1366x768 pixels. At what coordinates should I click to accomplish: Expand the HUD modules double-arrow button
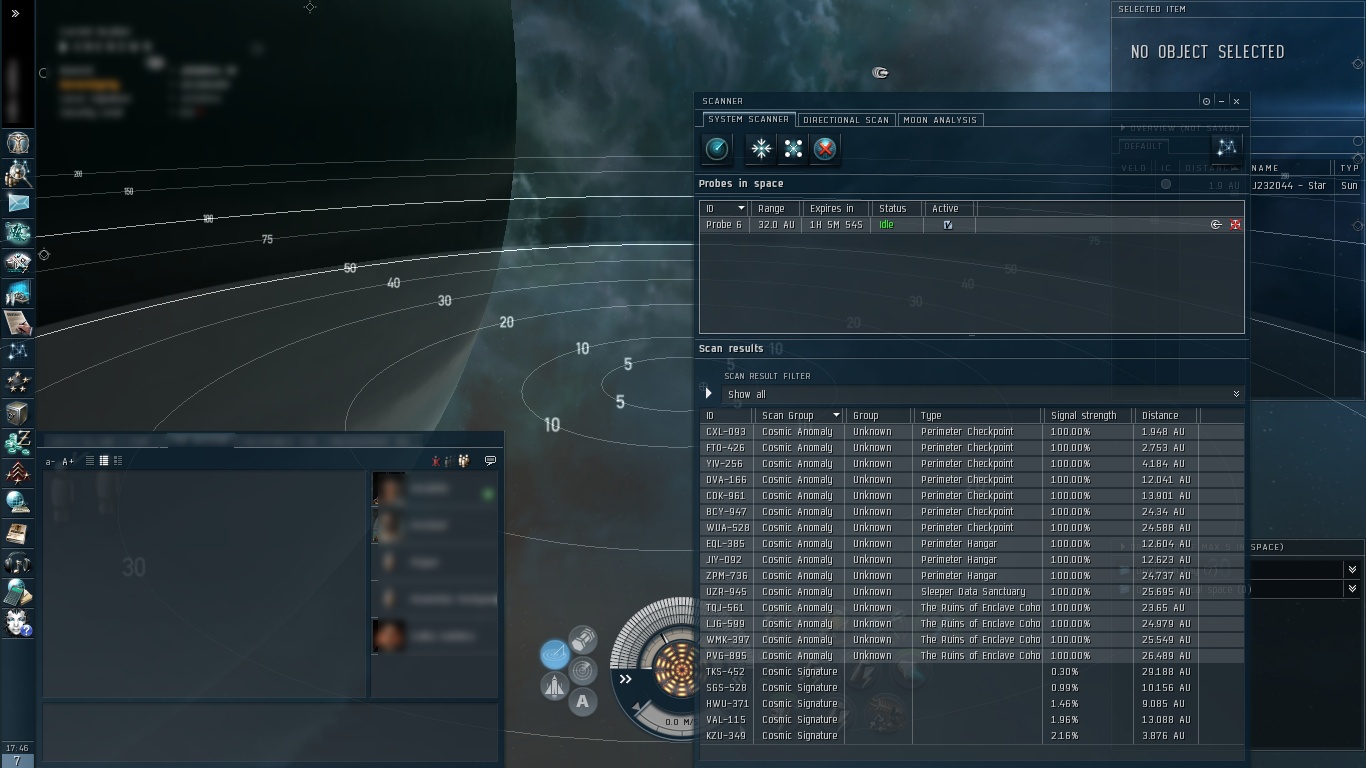626,679
